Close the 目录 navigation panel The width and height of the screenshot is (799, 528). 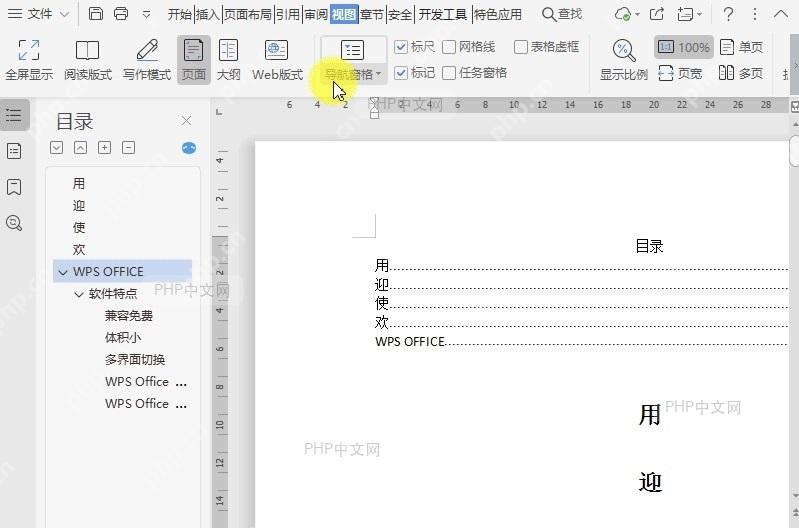[187, 121]
